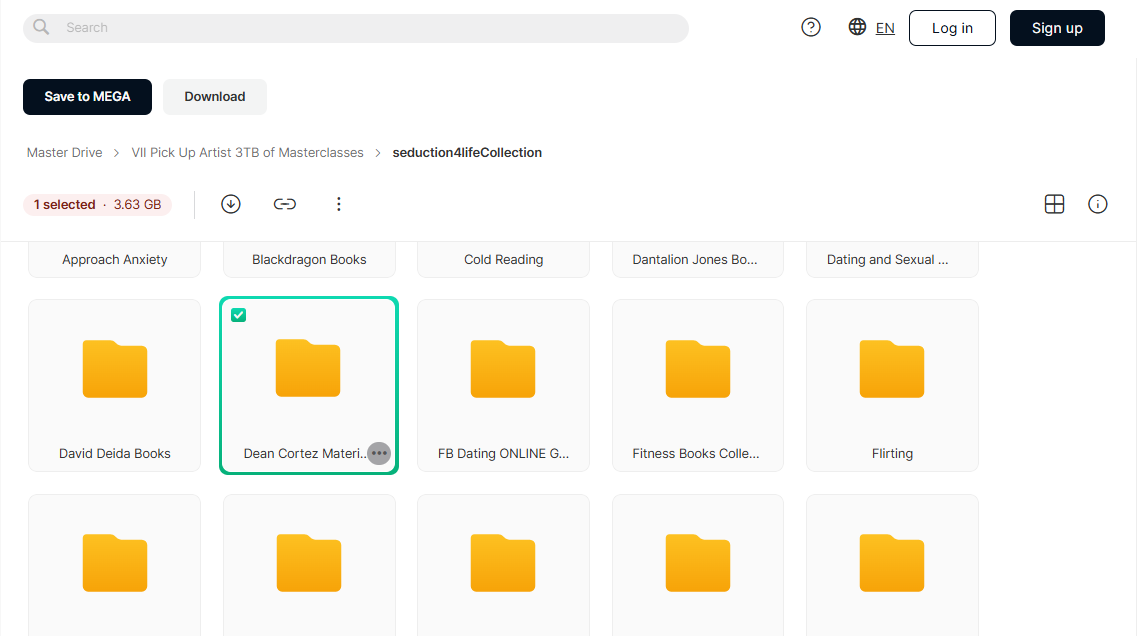Viewport: 1137px width, 636px height.
Task: Uncheck the Dean Cortez folder checkbox
Action: pyautogui.click(x=239, y=315)
